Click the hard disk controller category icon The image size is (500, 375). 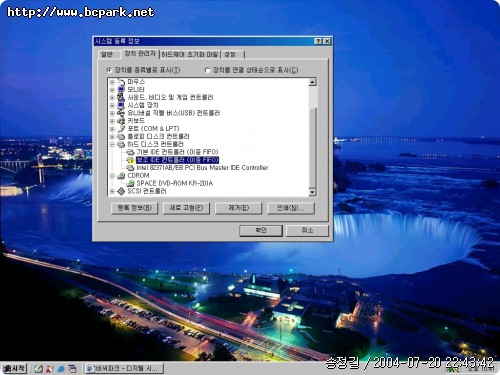pos(121,144)
